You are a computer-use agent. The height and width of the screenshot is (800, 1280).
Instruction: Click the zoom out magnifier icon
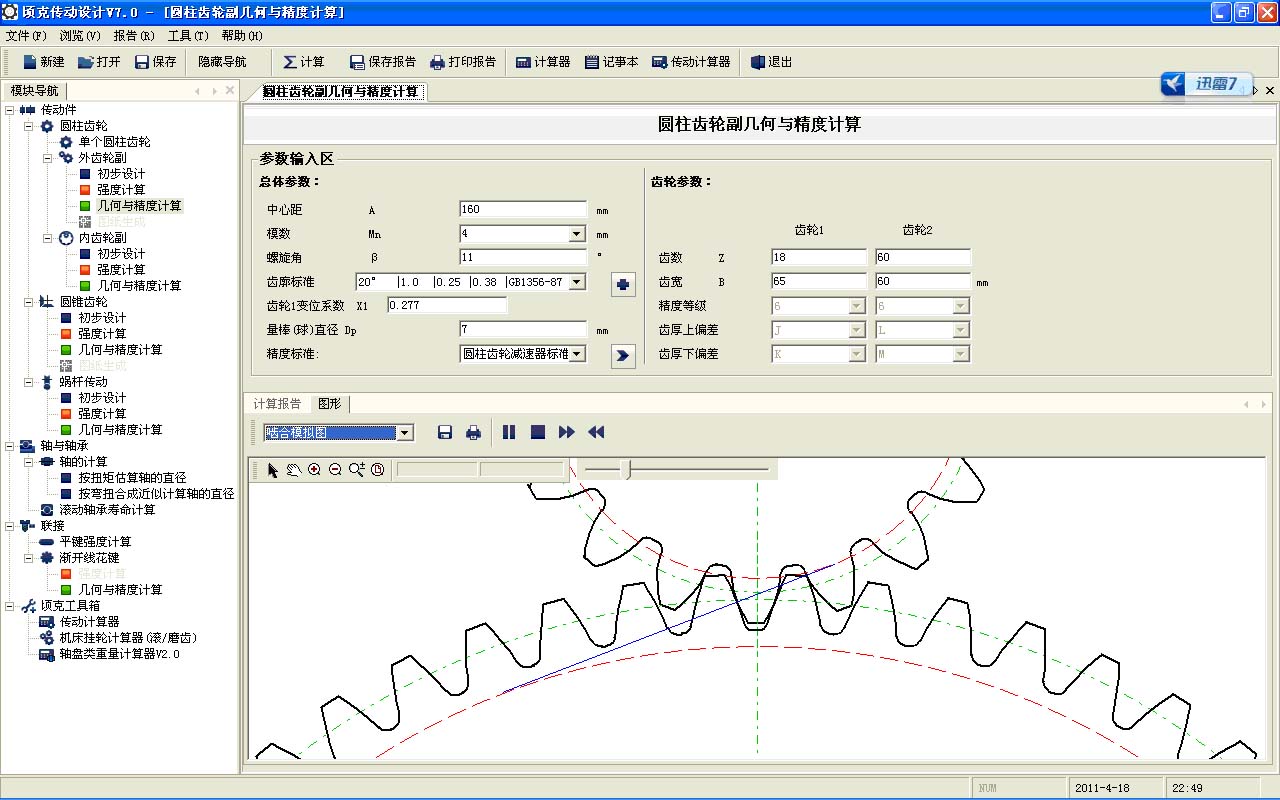pyautogui.click(x=335, y=470)
